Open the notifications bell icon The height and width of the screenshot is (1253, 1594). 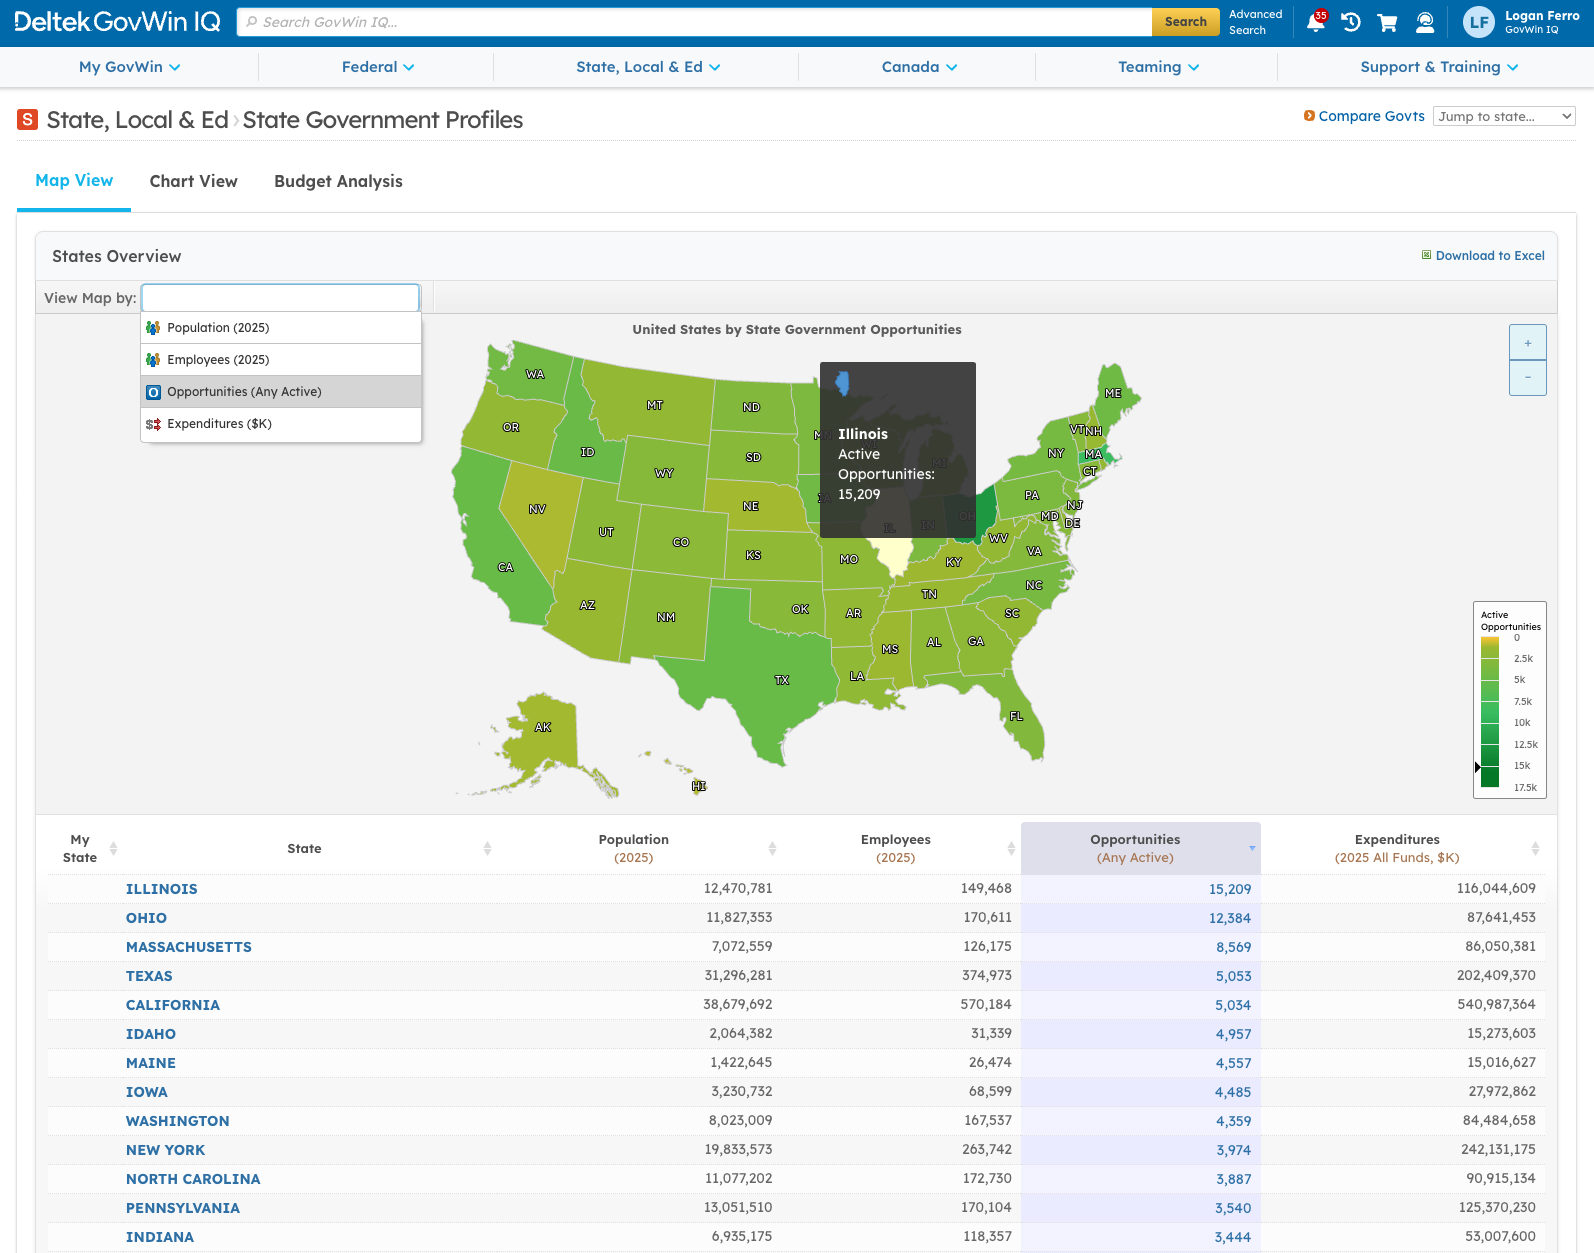pyautogui.click(x=1315, y=22)
